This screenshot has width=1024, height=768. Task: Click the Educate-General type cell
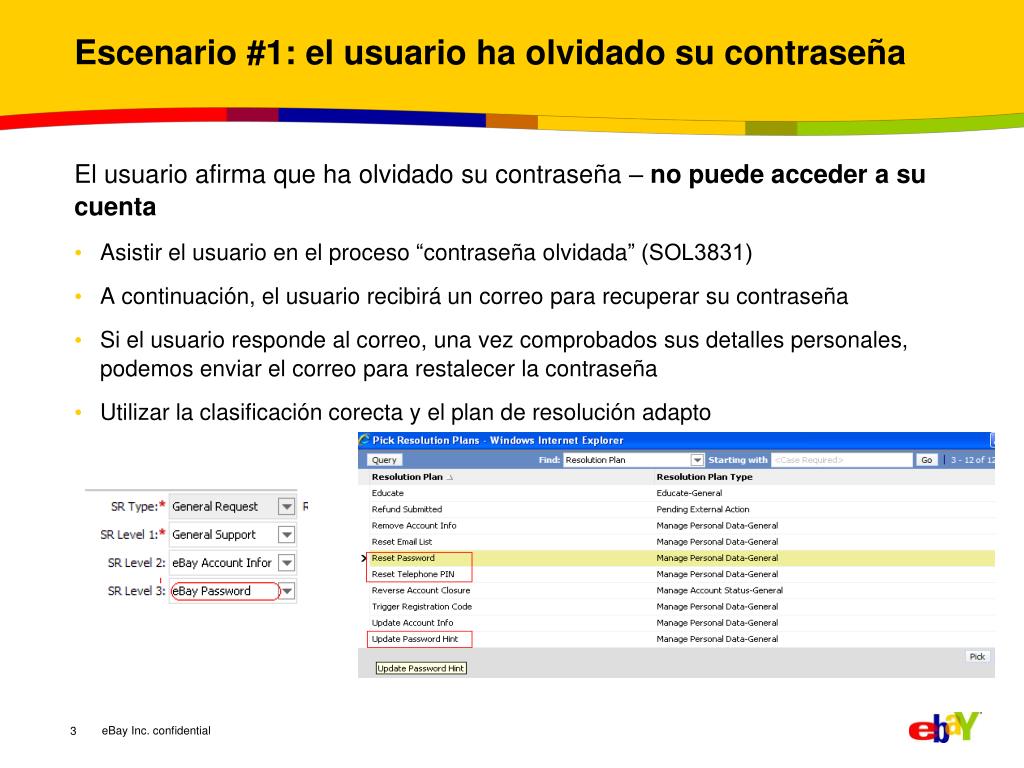coord(689,493)
